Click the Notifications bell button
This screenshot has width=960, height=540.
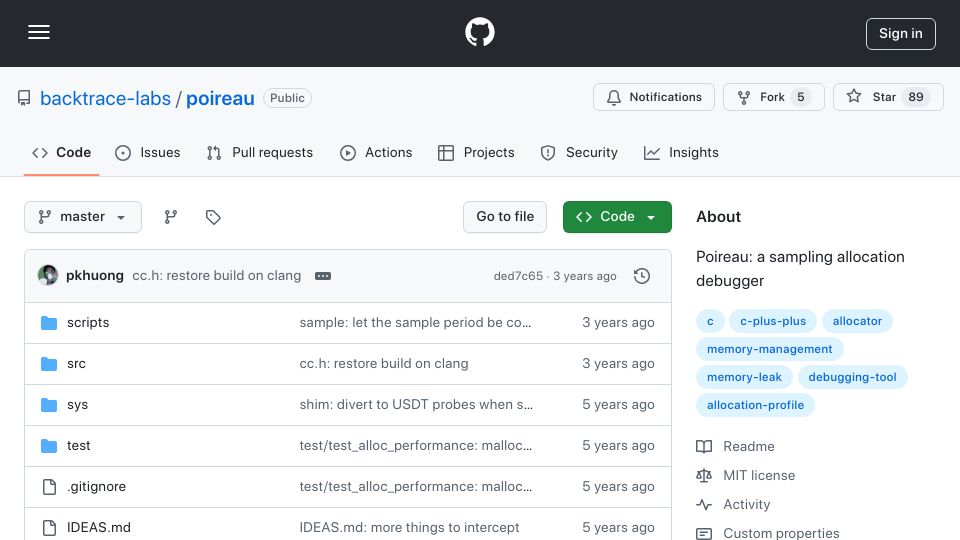pyautogui.click(x=653, y=97)
